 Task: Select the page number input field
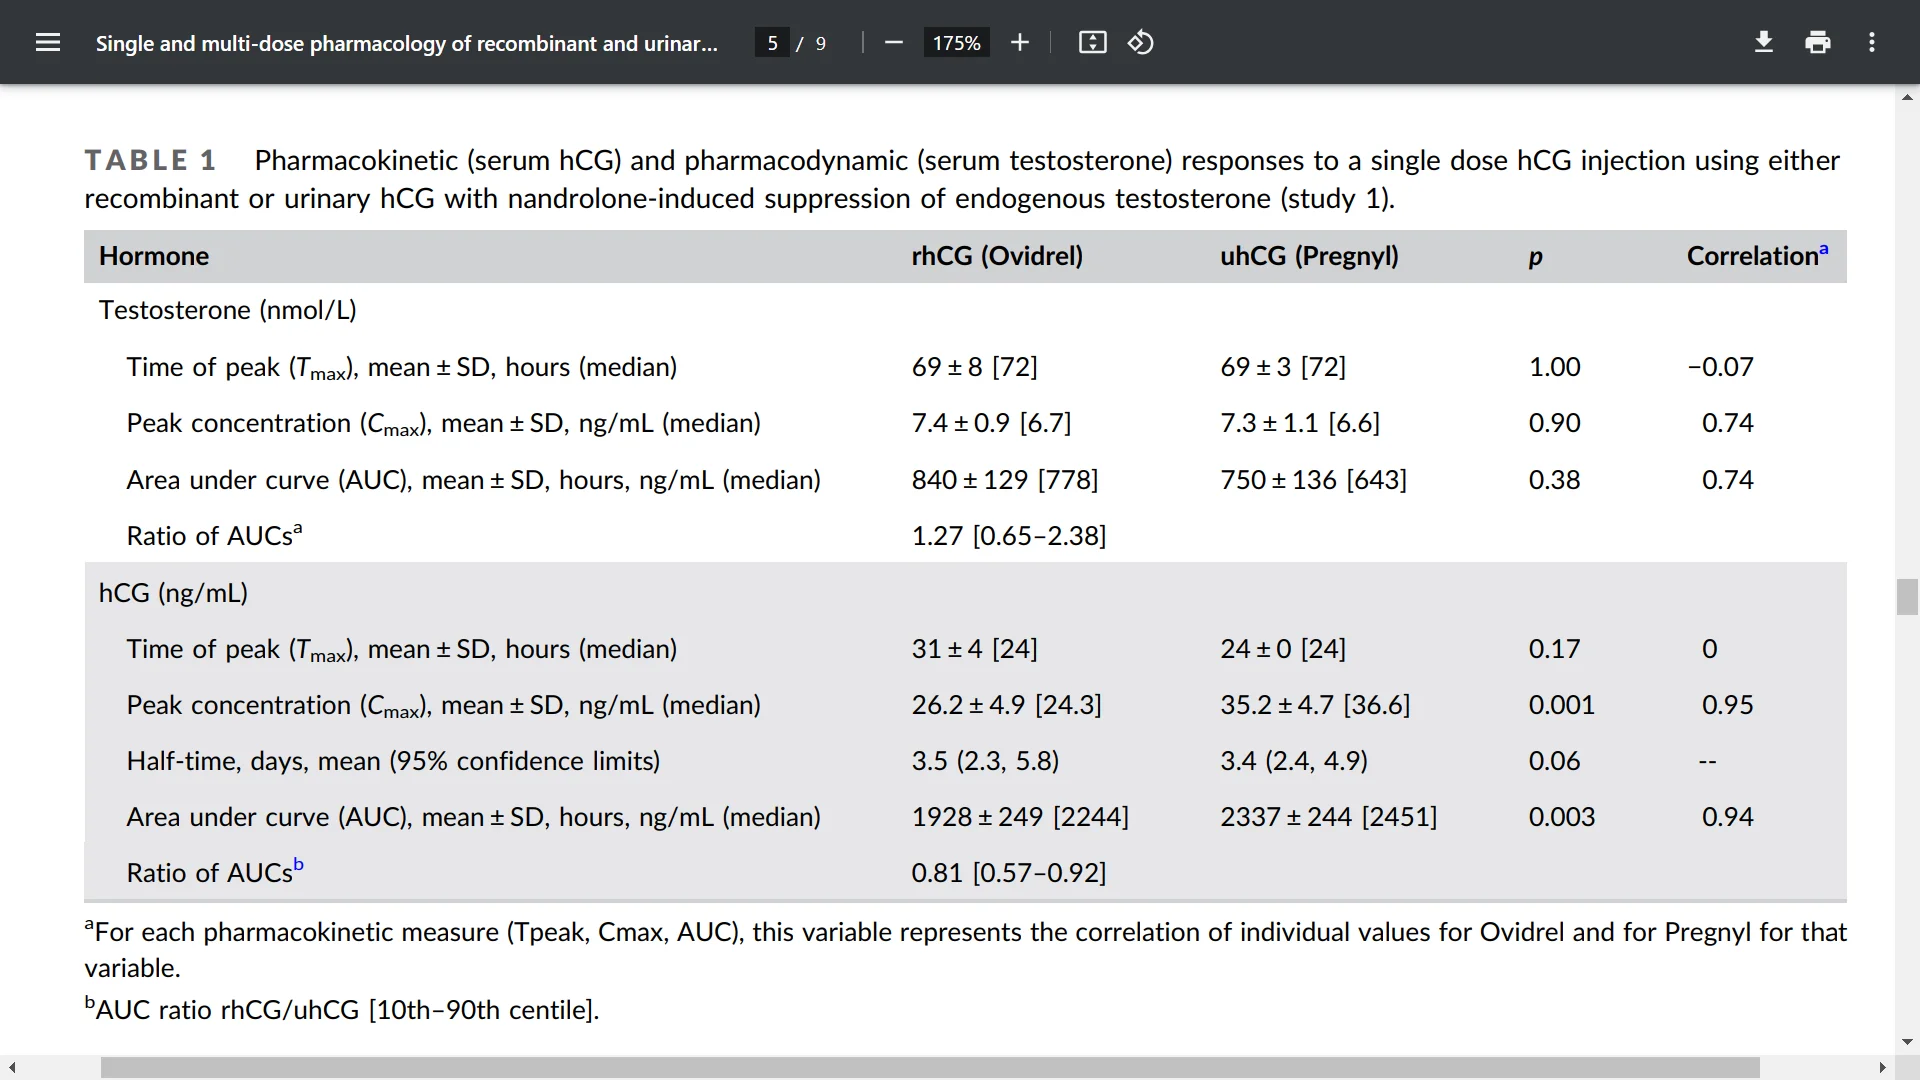771,42
